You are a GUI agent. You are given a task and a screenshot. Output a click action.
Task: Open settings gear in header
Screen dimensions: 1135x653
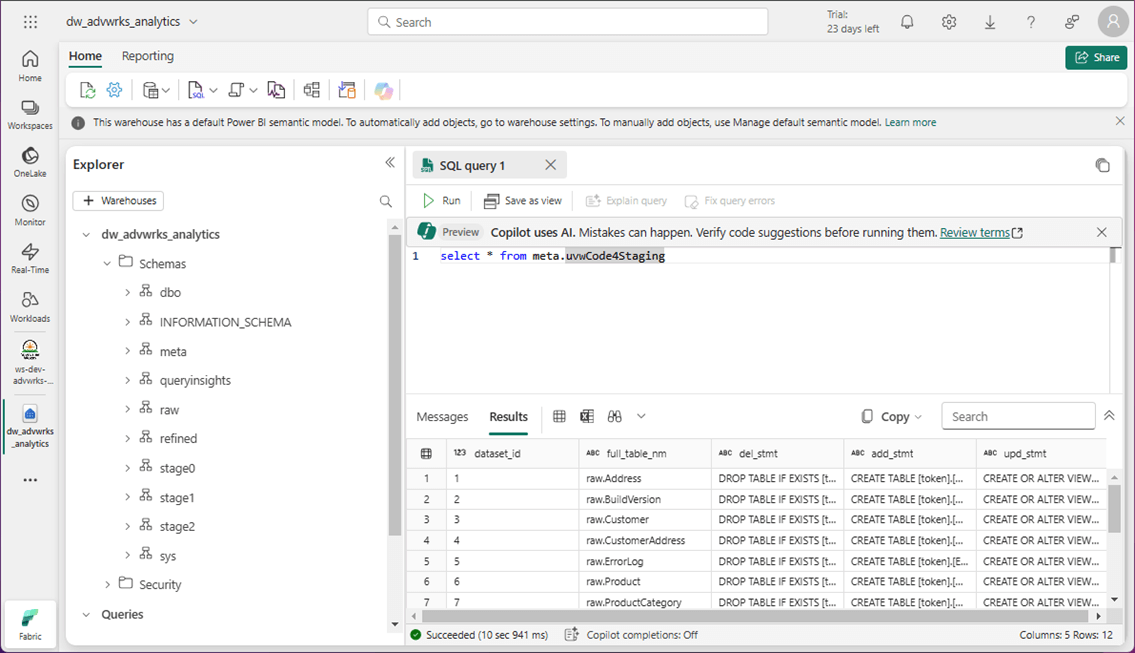949,22
